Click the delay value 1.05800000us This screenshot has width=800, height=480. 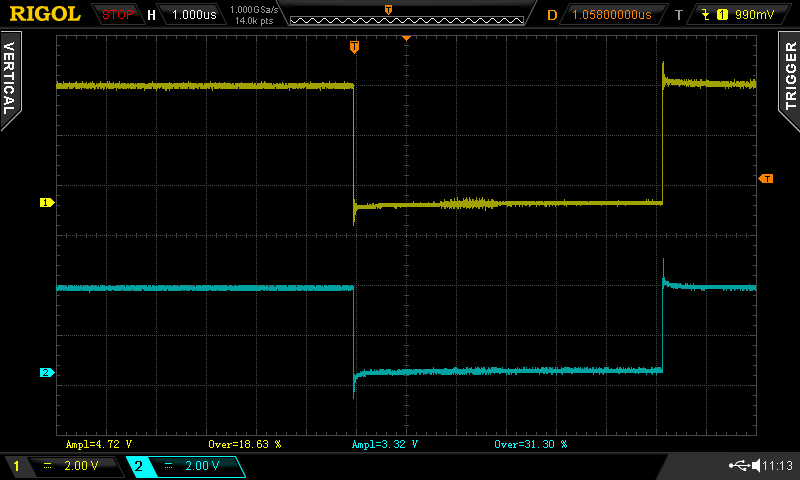pos(612,15)
